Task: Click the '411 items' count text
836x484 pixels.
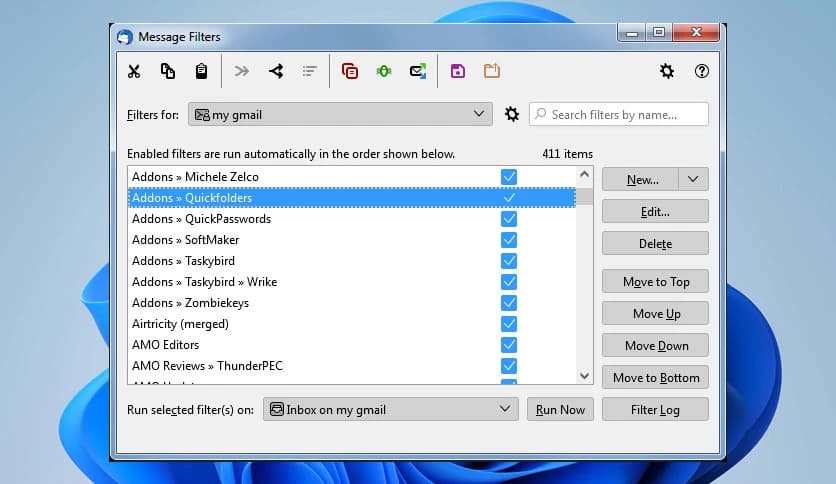Action: (x=567, y=154)
